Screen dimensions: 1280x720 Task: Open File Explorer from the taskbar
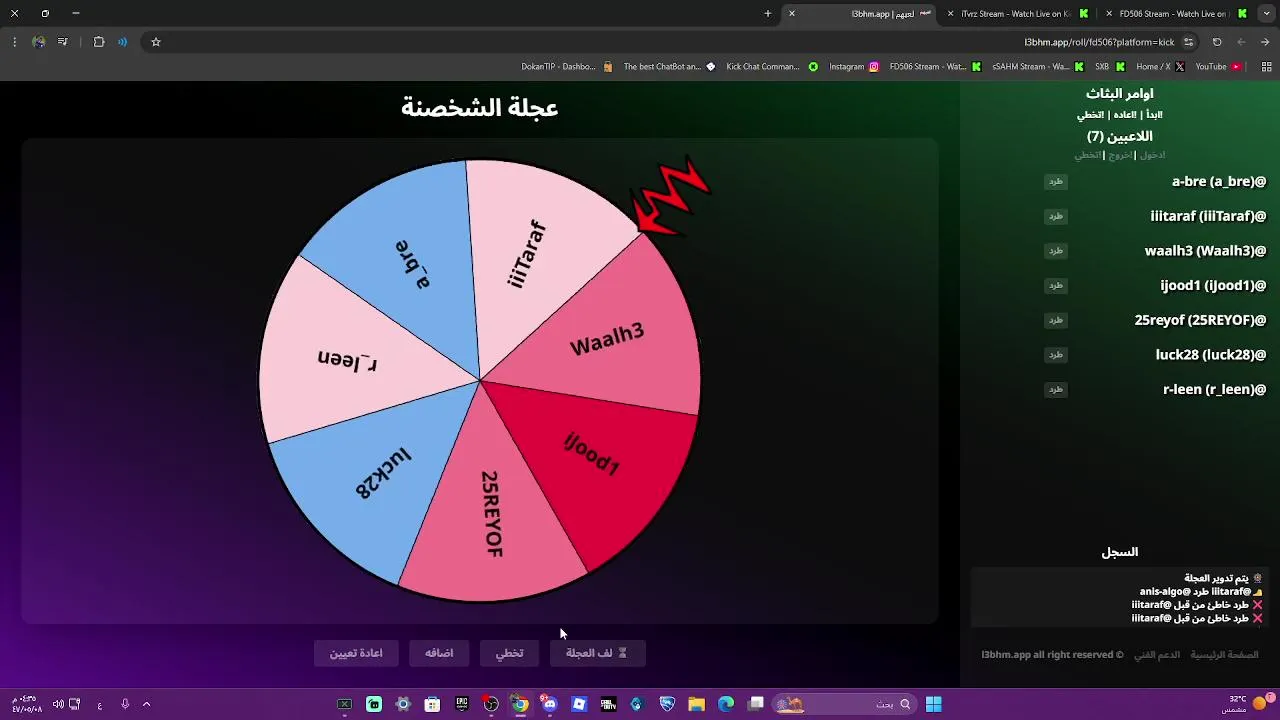(x=696, y=704)
